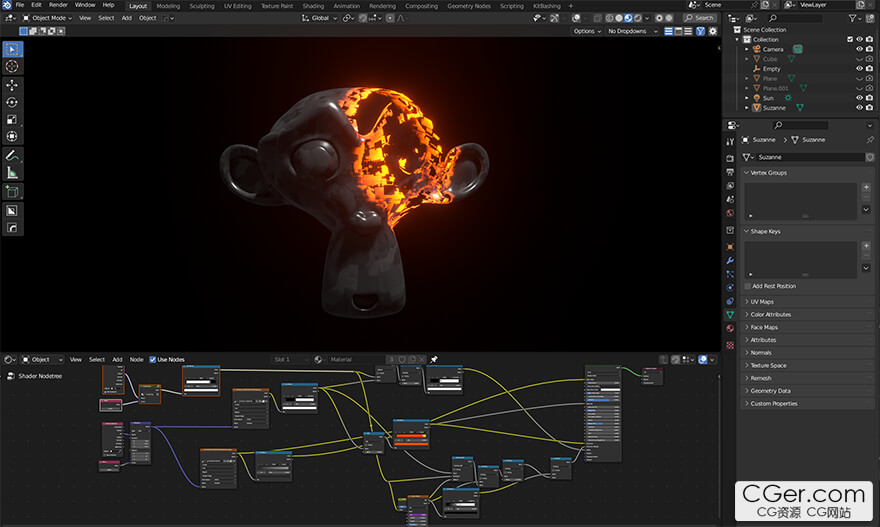The height and width of the screenshot is (527, 880).
Task: Select rendered viewport shading mode
Action: pos(638,18)
